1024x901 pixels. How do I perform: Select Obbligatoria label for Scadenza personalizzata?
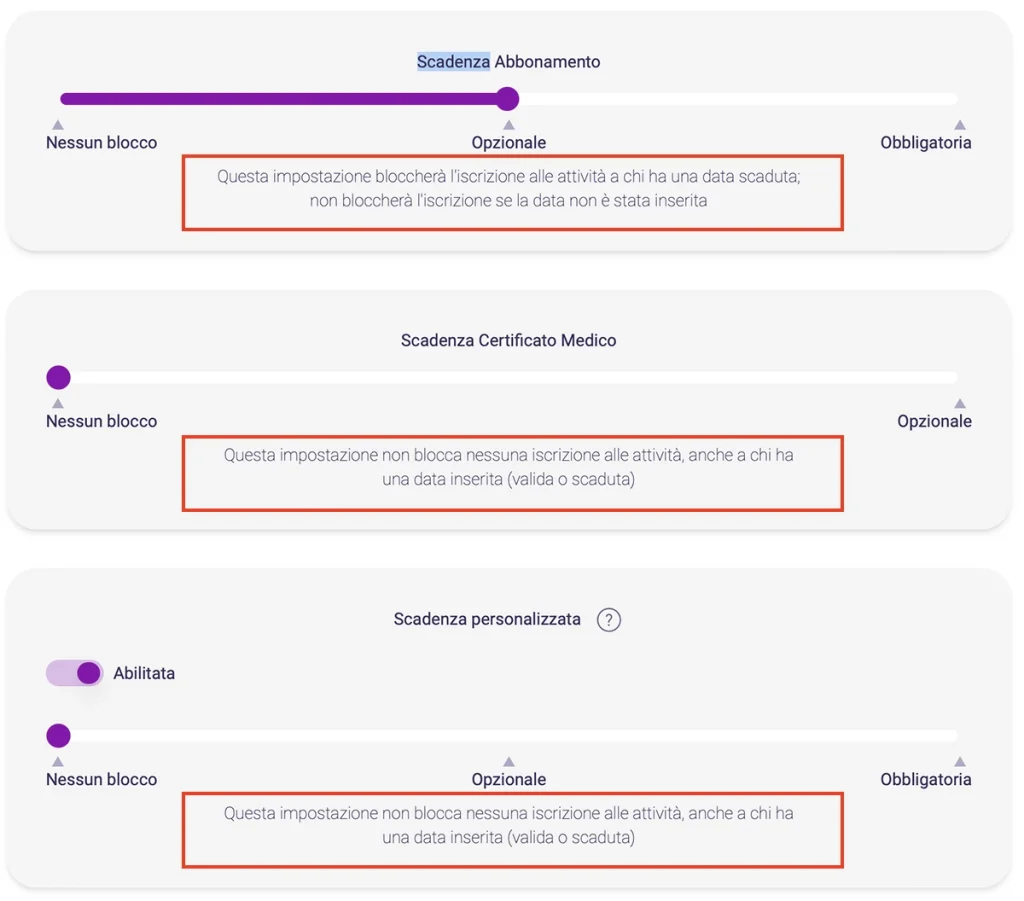tap(925, 780)
